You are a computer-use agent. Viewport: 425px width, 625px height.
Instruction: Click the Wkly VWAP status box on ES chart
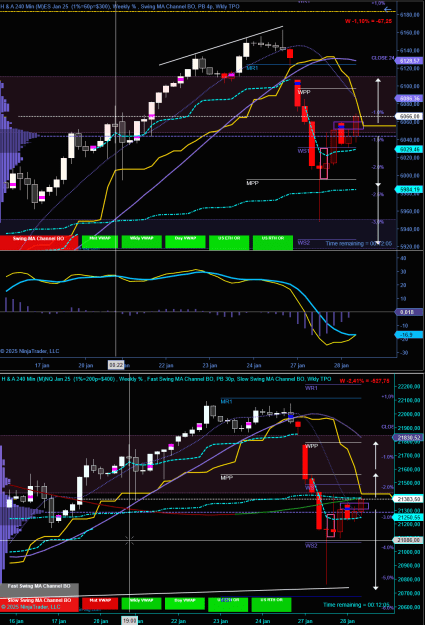point(142,242)
